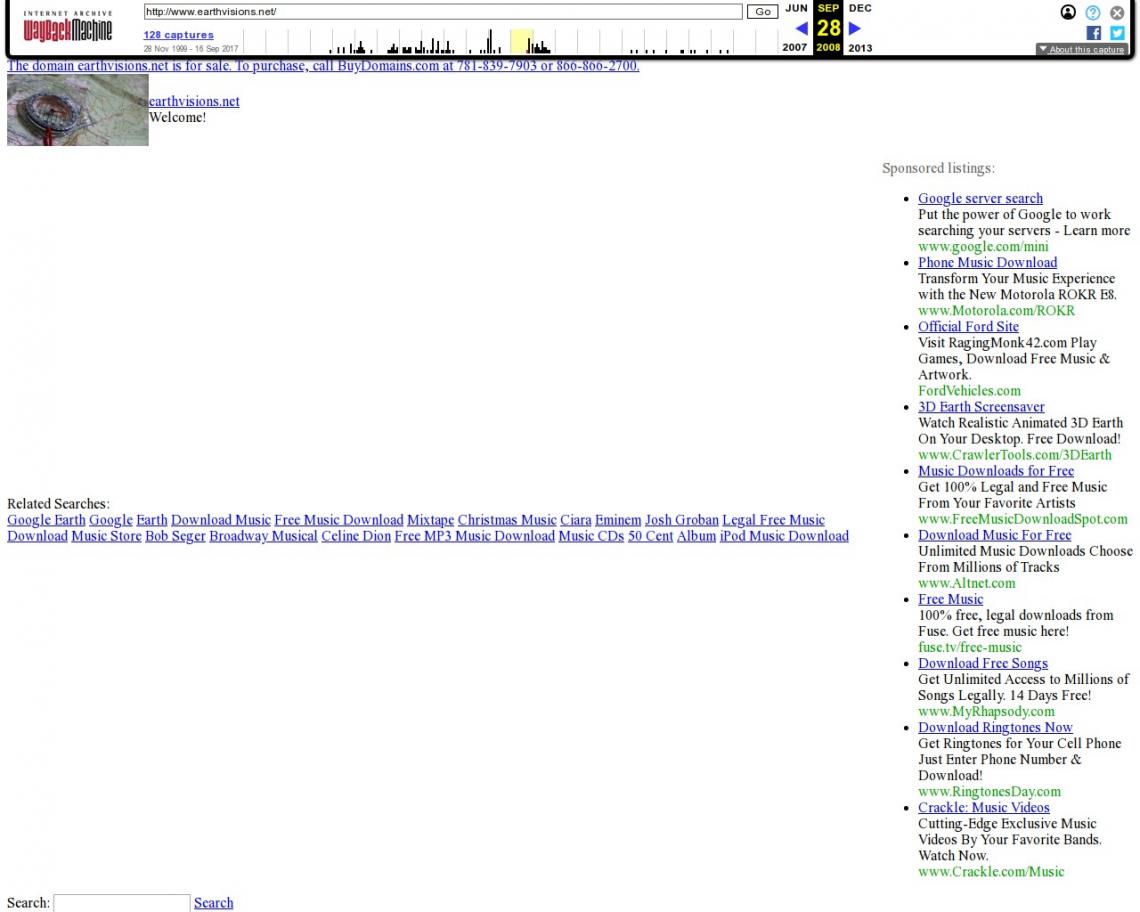The image size is (1140, 912).
Task: Close the Wayback toolbar
Action: click(x=1117, y=12)
